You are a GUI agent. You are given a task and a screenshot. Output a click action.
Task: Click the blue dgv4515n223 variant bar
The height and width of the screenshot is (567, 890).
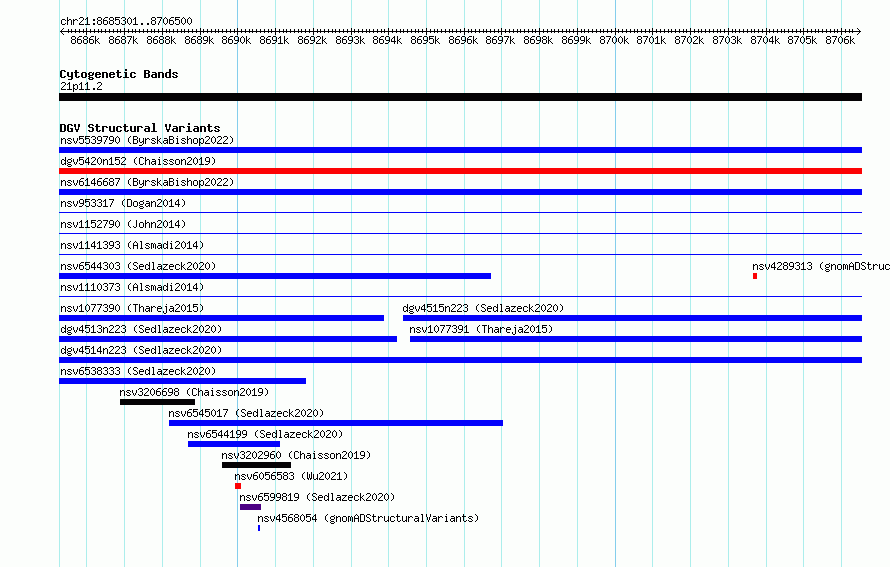tap(632, 318)
